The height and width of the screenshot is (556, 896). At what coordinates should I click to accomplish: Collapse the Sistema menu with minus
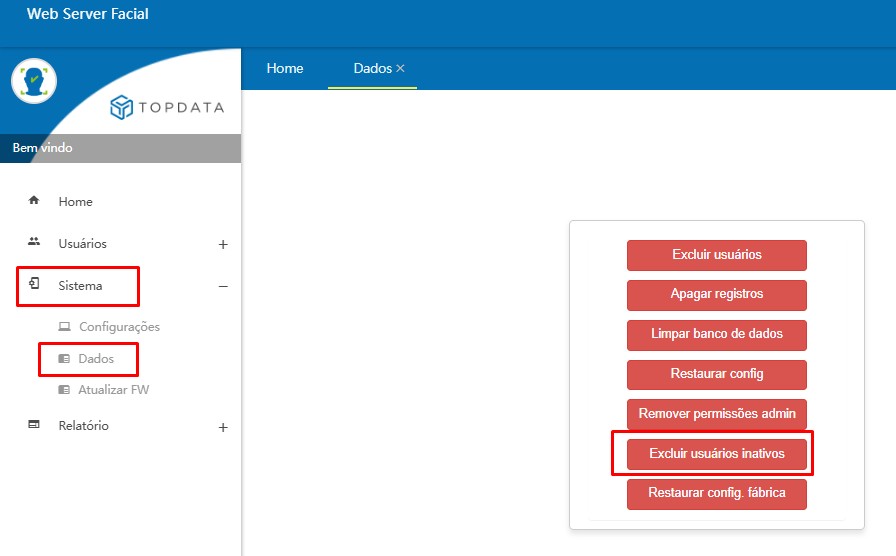point(223,286)
